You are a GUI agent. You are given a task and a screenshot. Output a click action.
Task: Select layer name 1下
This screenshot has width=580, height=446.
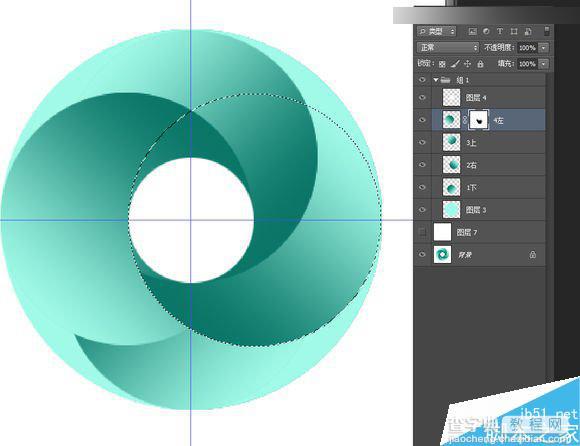pos(471,188)
